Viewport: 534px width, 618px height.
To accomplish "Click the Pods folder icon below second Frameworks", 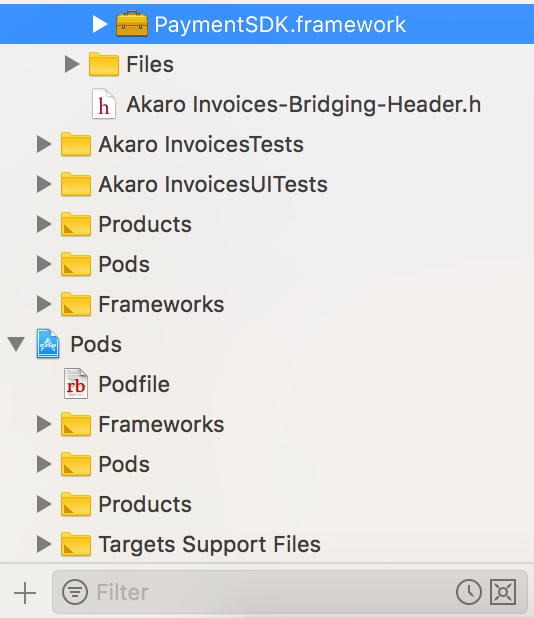I will pos(76,464).
